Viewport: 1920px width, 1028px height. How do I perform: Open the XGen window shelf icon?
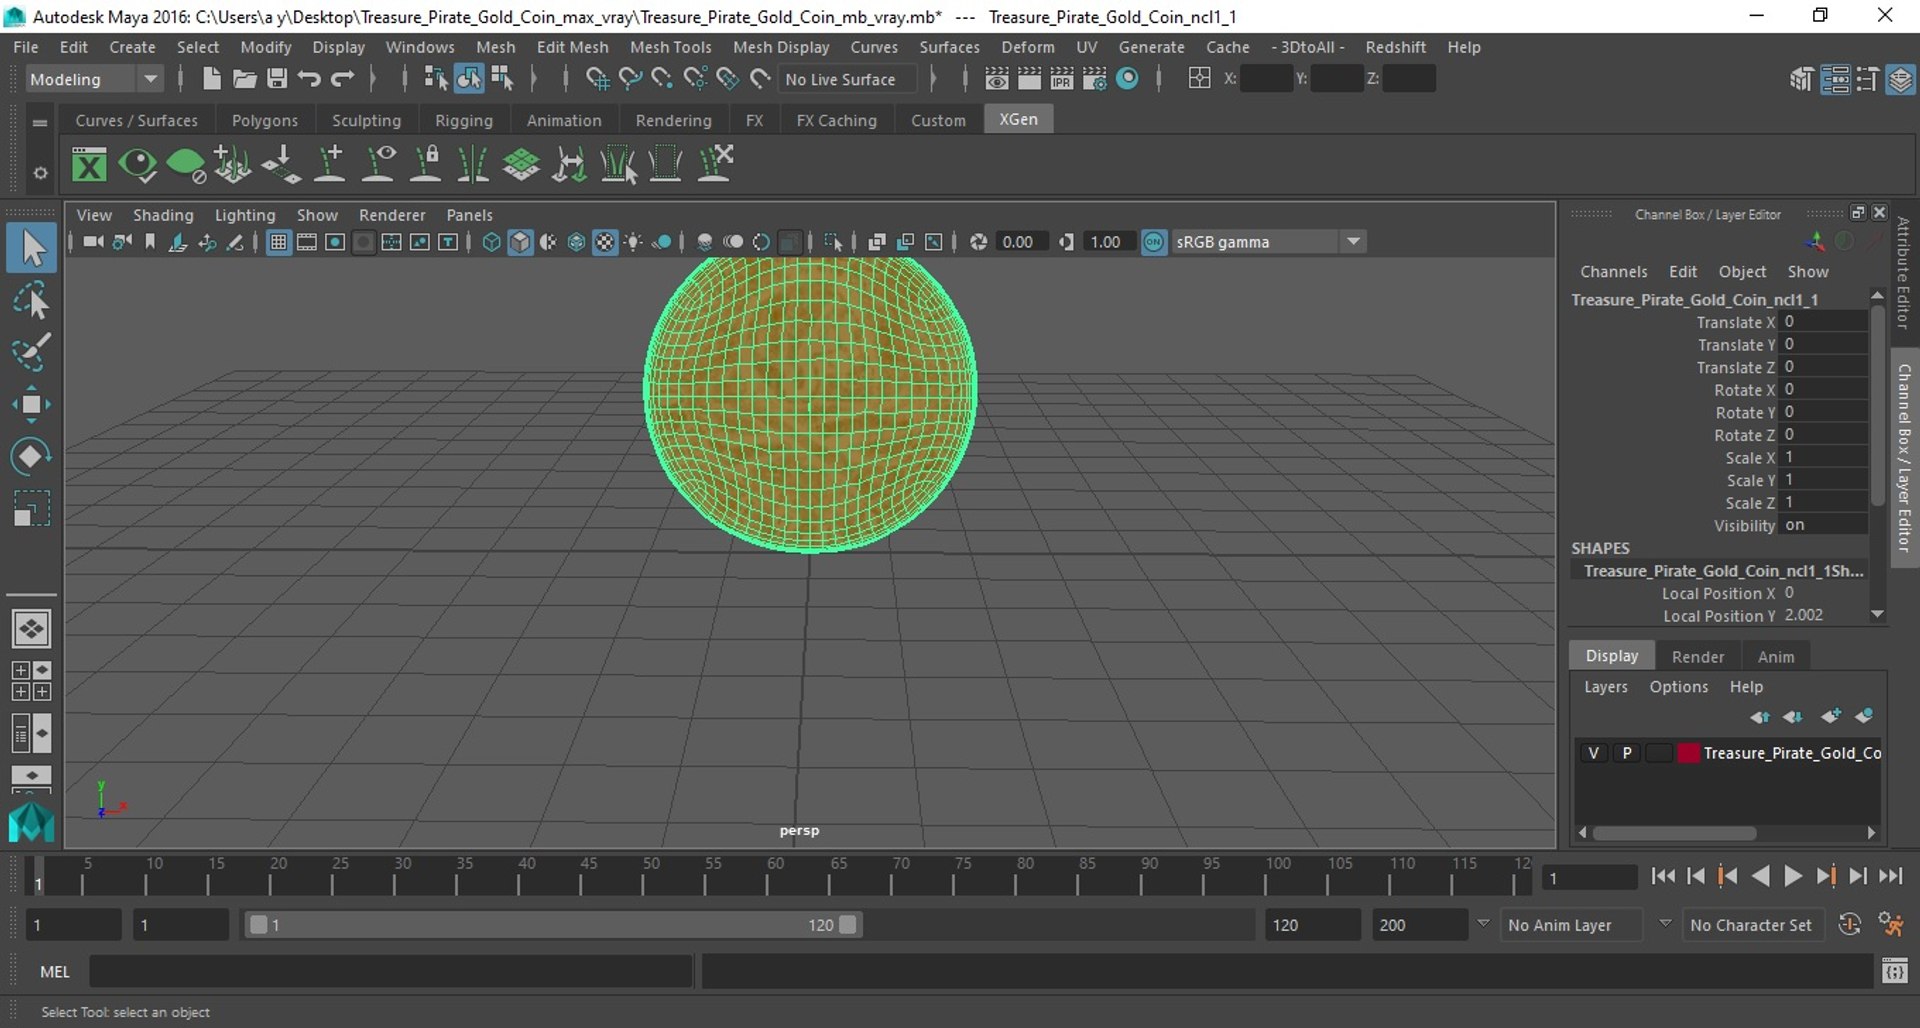point(89,164)
